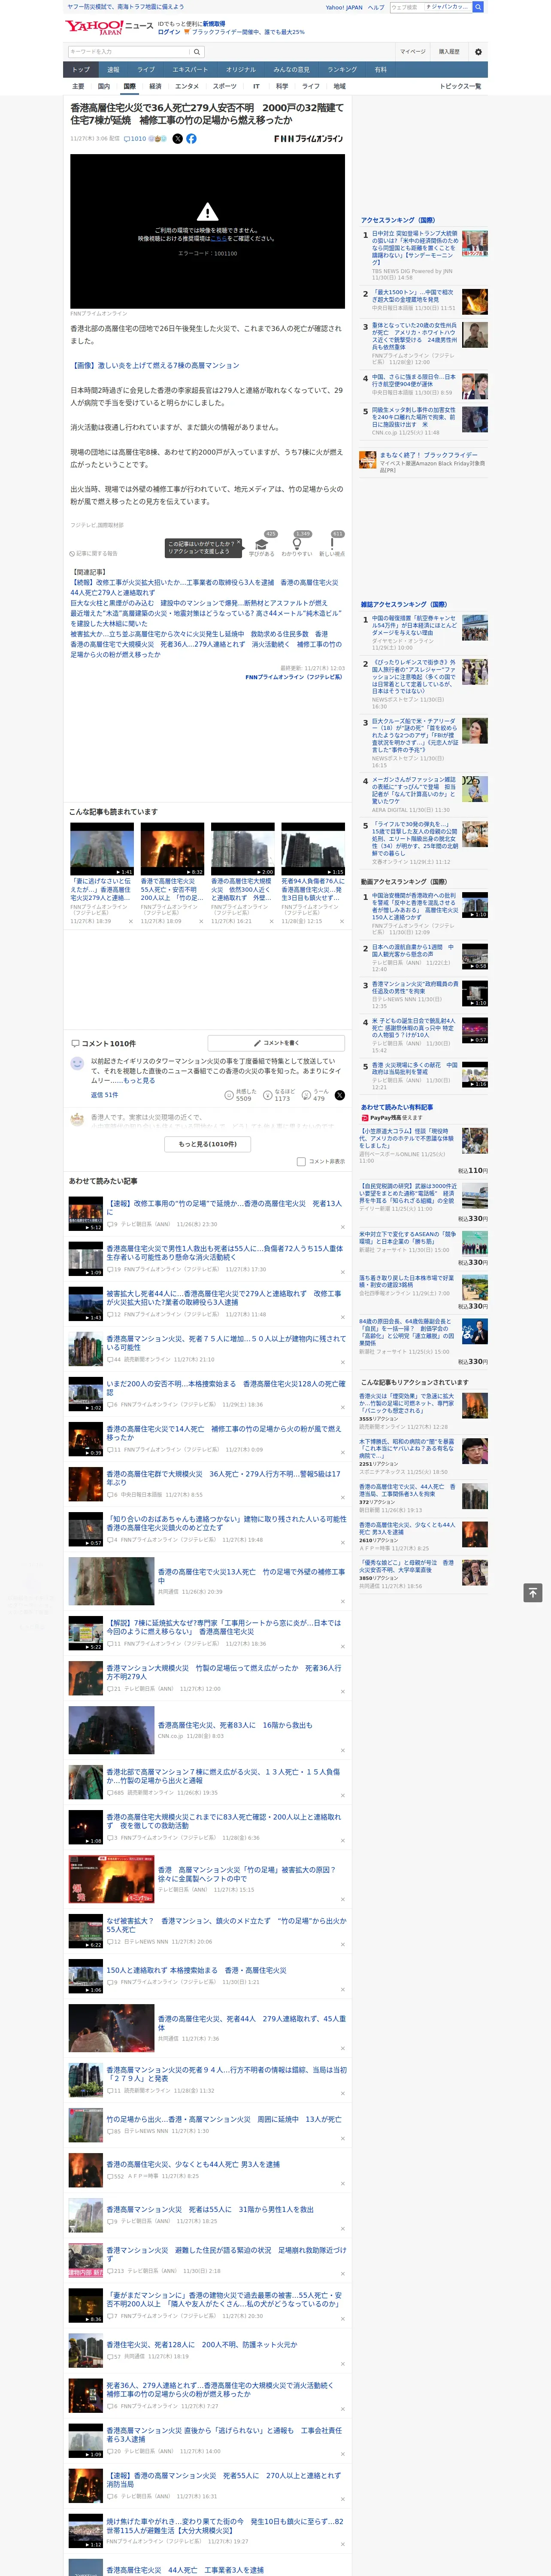Open the 香港高層住宅火災、死者83人に article
This screenshot has width=551, height=2576.
(235, 1725)
